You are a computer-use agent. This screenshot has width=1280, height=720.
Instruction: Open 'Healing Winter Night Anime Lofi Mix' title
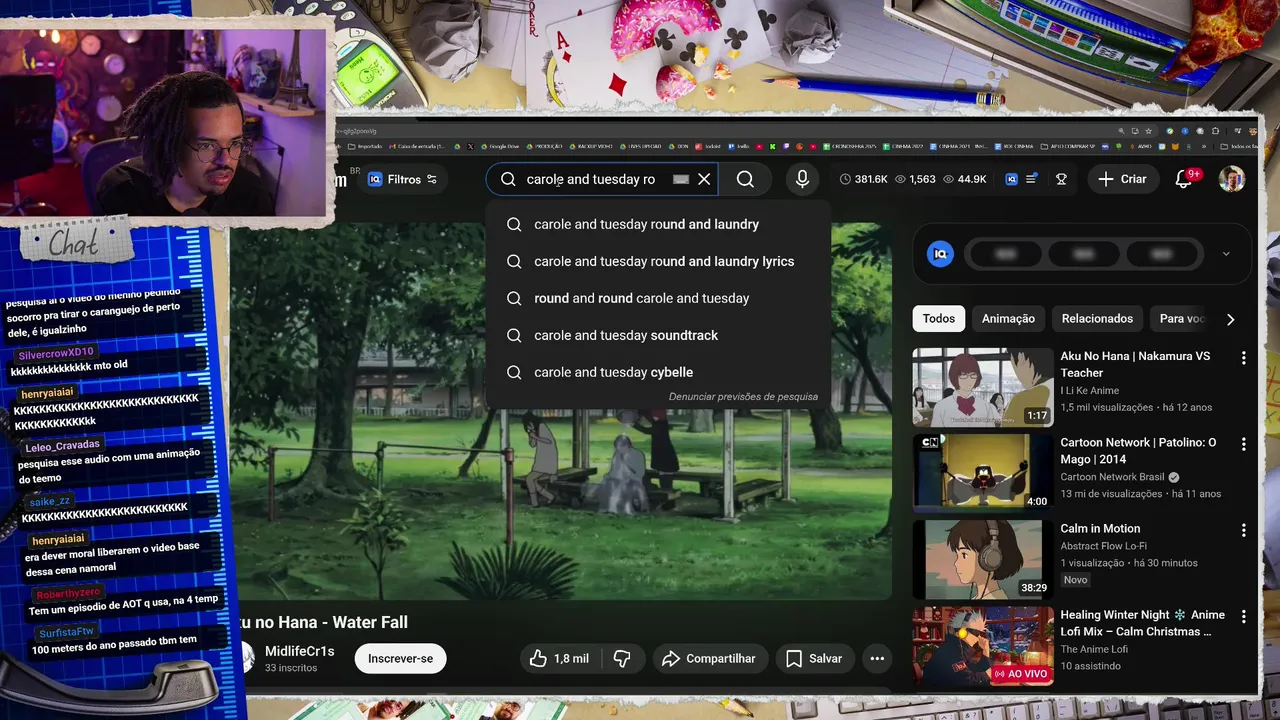coord(1142,623)
